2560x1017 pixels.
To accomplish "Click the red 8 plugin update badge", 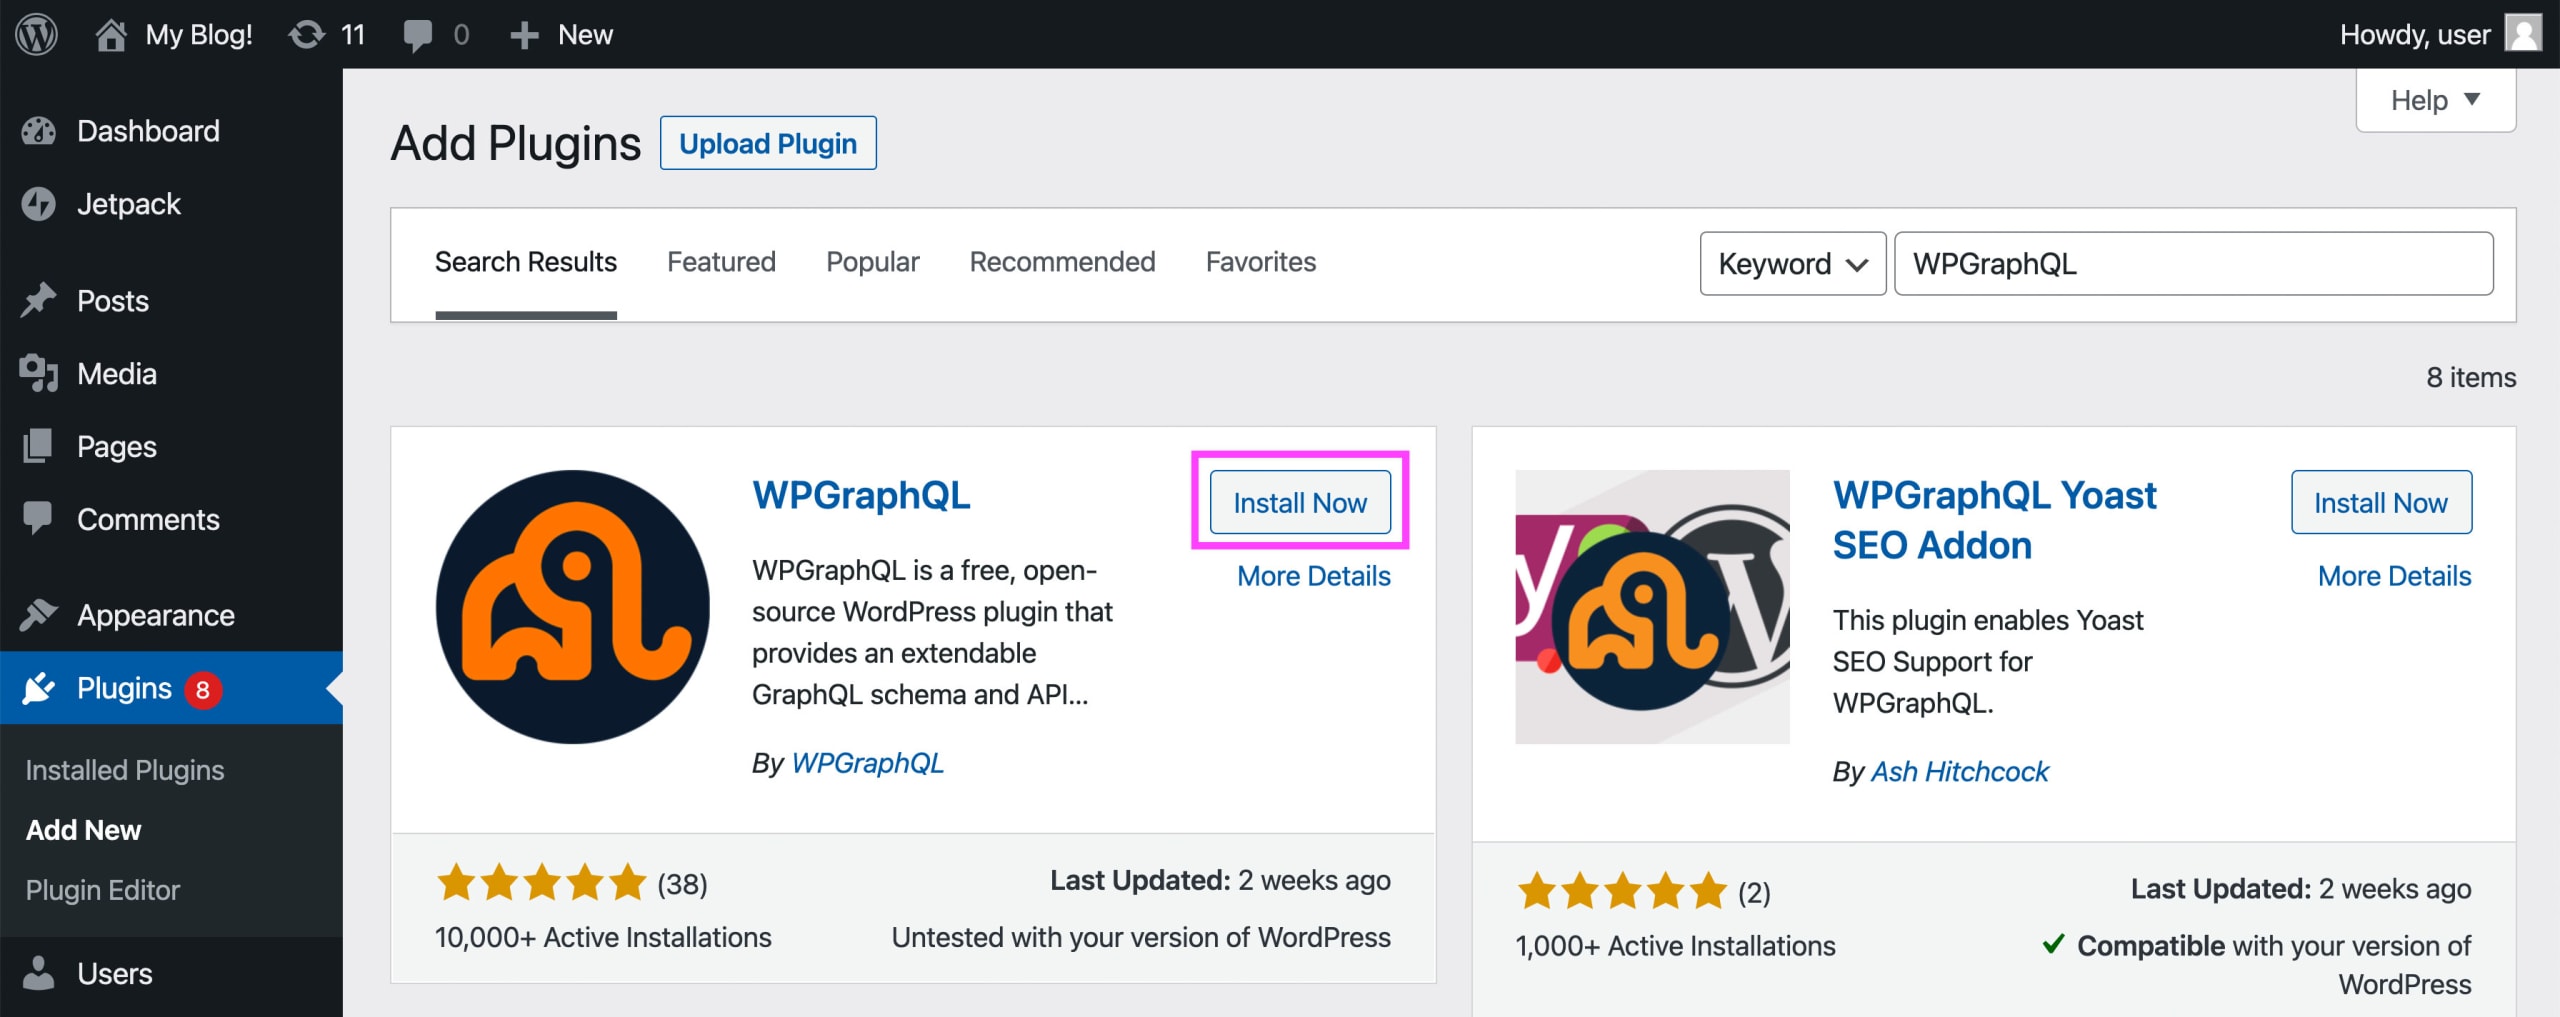I will (203, 689).
